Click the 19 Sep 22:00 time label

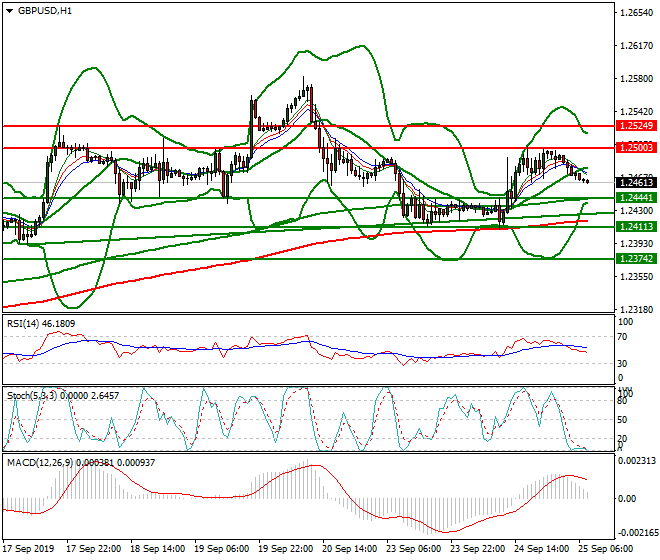click(x=285, y=549)
